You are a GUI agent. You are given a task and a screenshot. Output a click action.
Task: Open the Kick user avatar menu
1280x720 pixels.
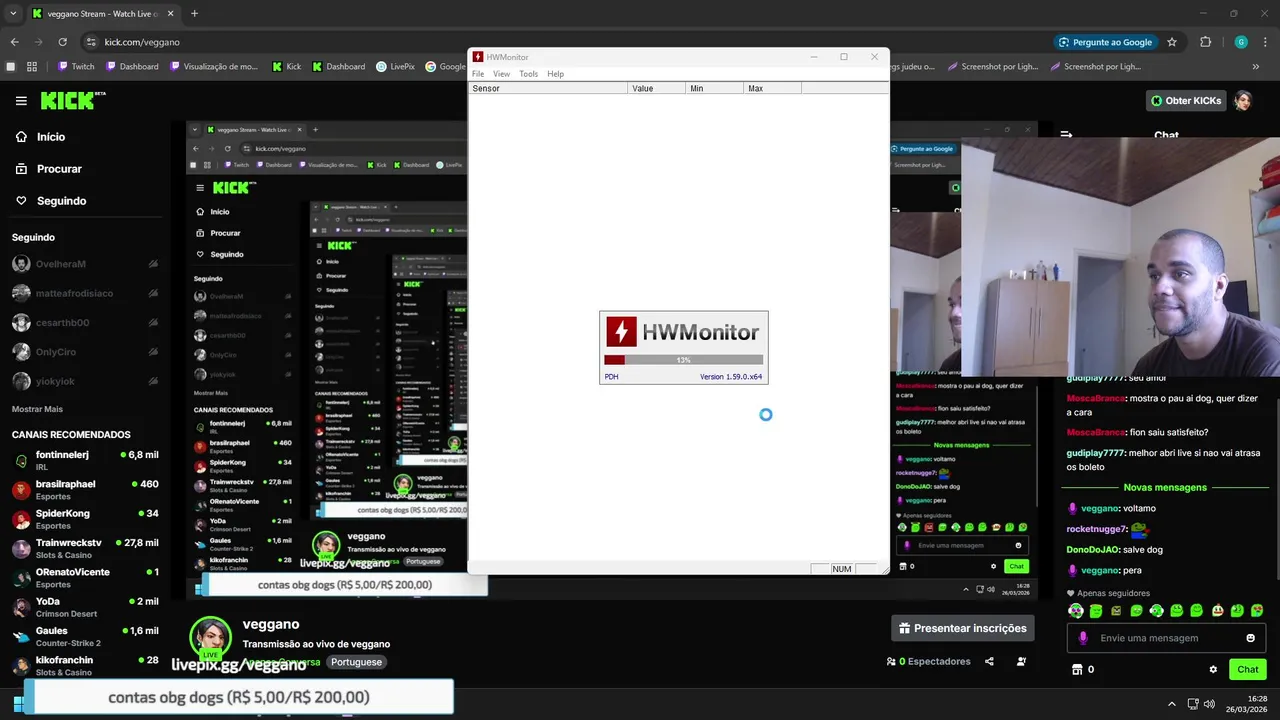click(x=1243, y=101)
